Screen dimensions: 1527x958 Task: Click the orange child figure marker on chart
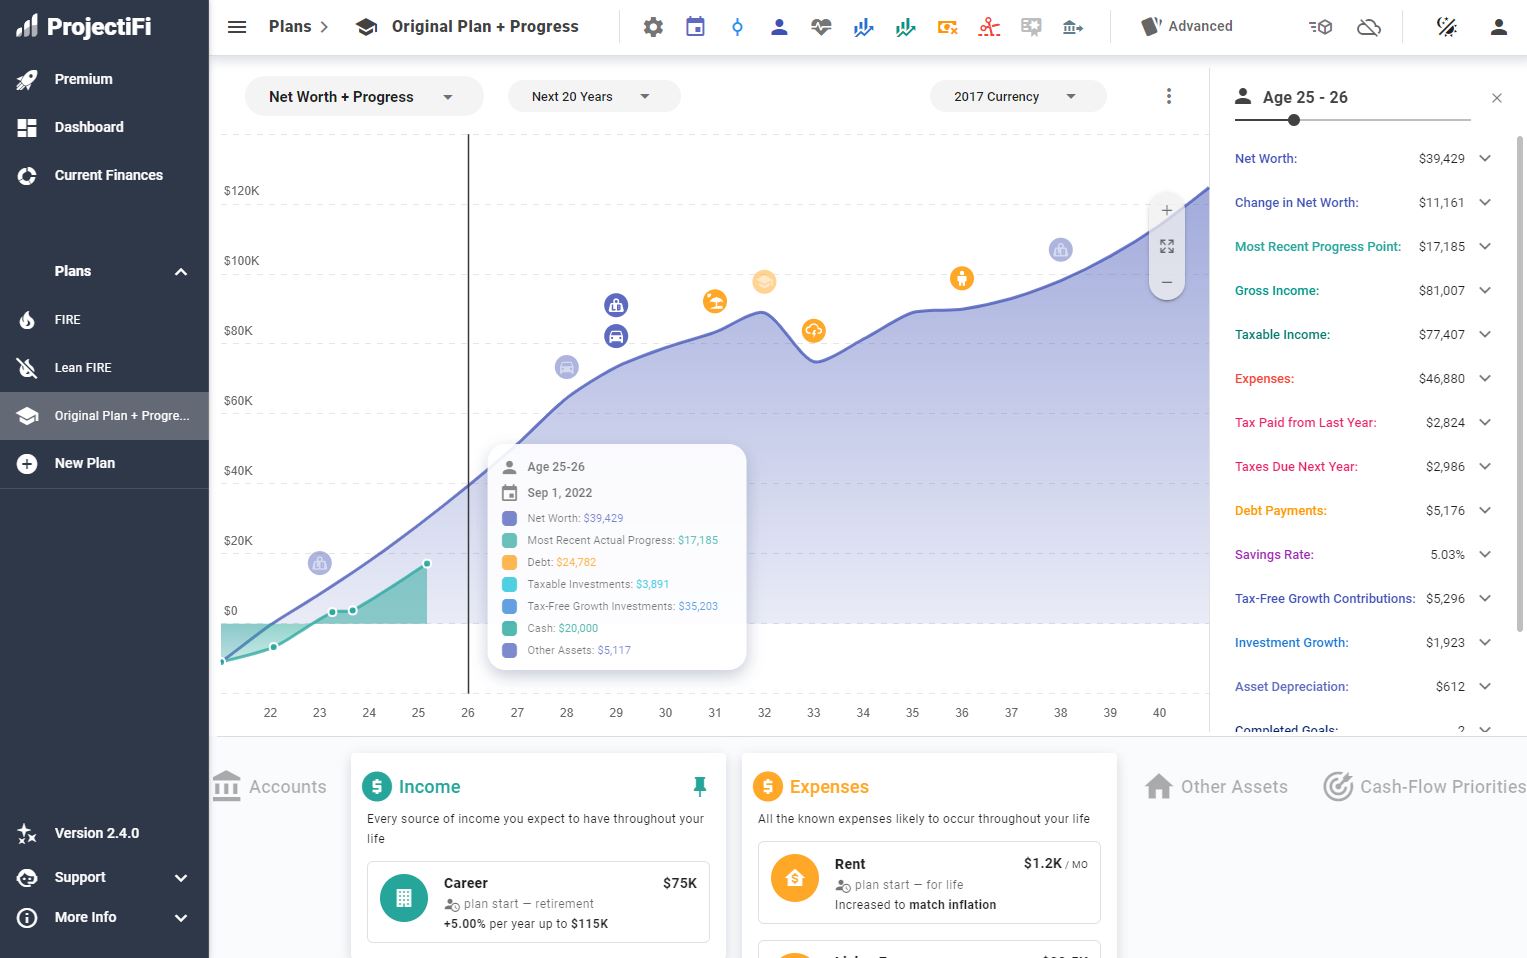pos(961,278)
